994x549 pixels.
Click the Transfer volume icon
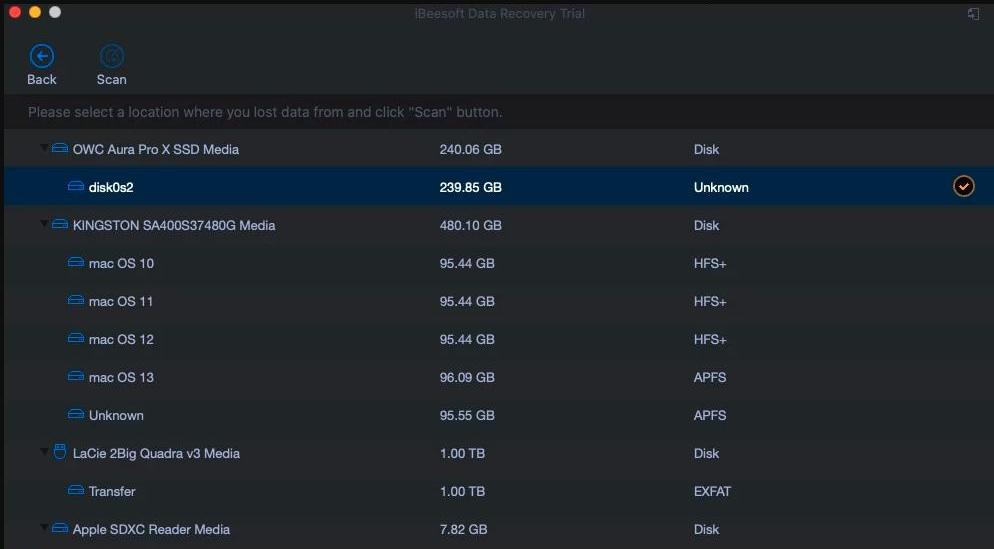(76, 490)
